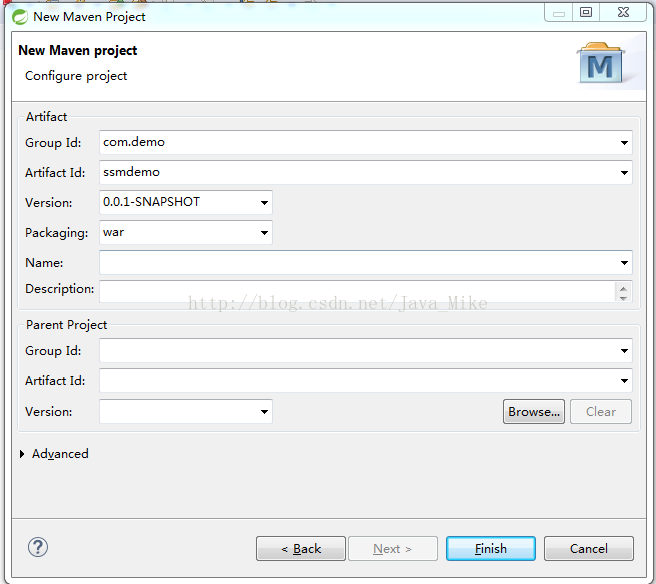Click the Cancel button
The width and height of the screenshot is (656, 584).
tap(589, 548)
